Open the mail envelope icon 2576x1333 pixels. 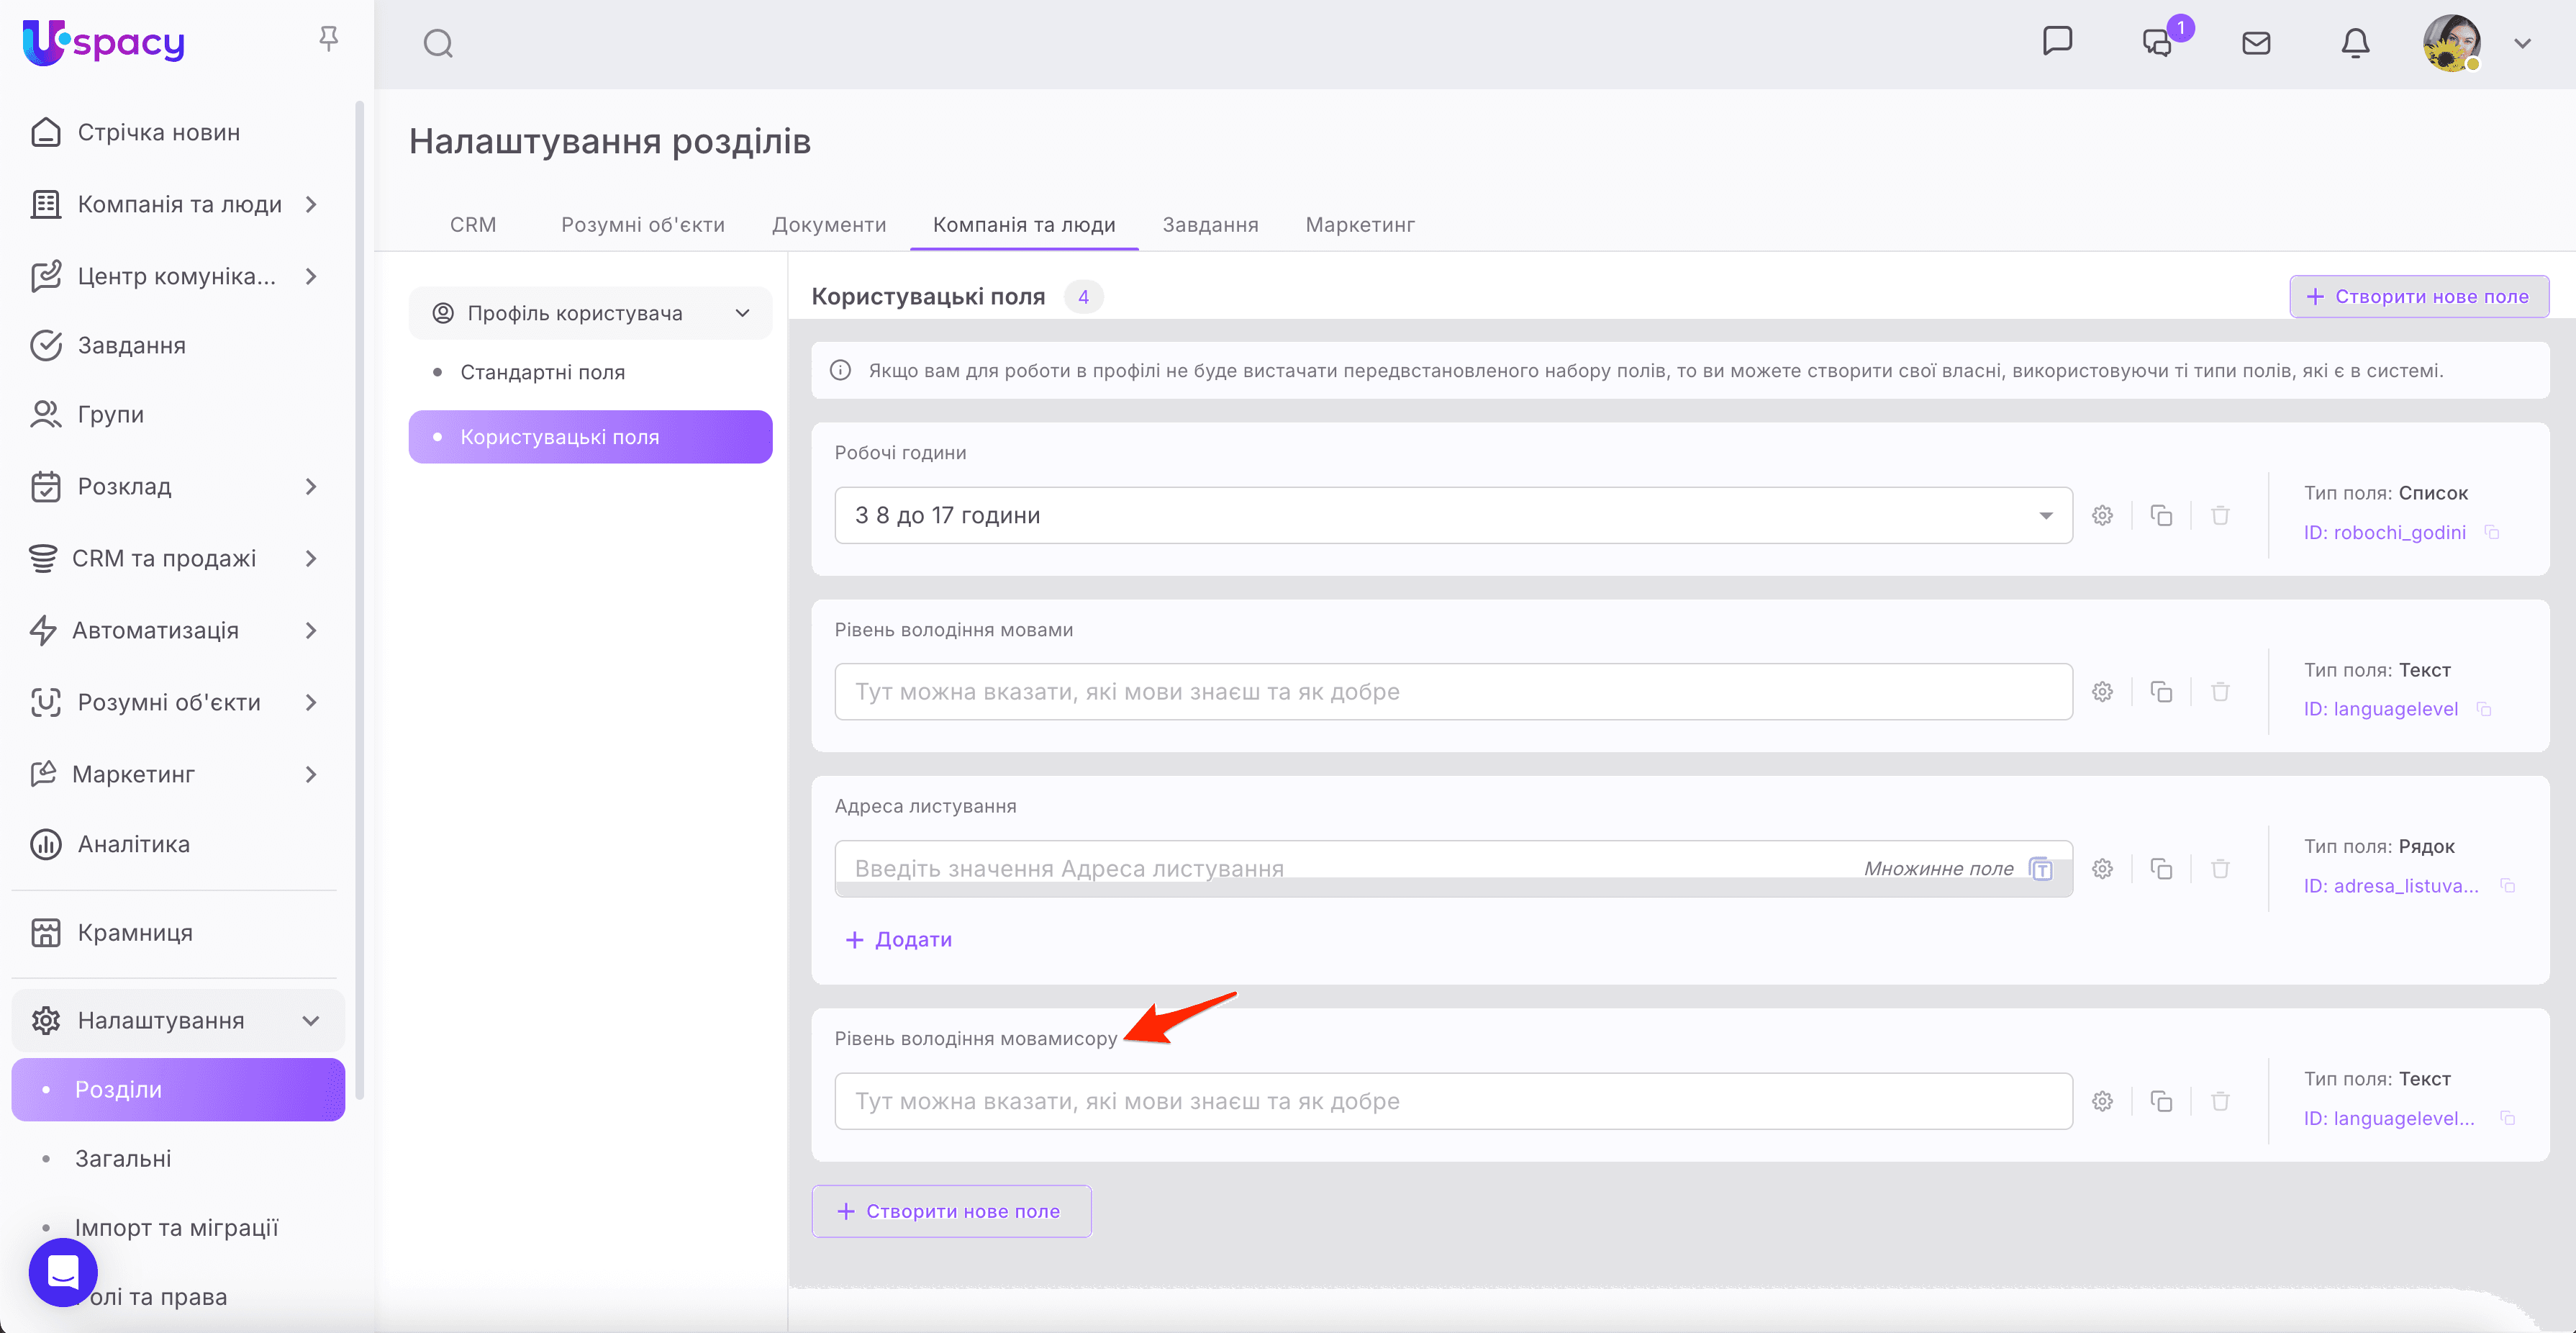[x=2256, y=43]
